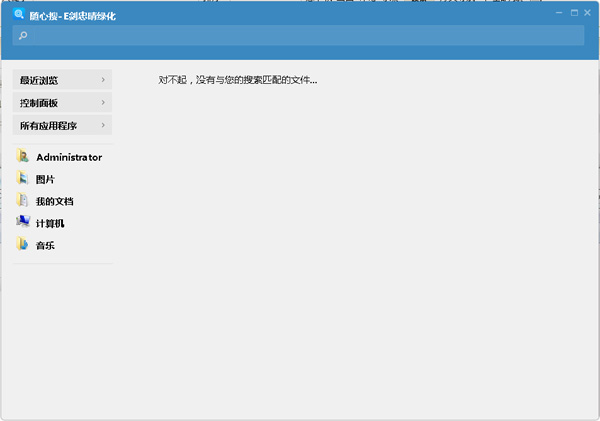The height and width of the screenshot is (421, 600).
Task: Open the 计算机 link
Action: pos(50,223)
